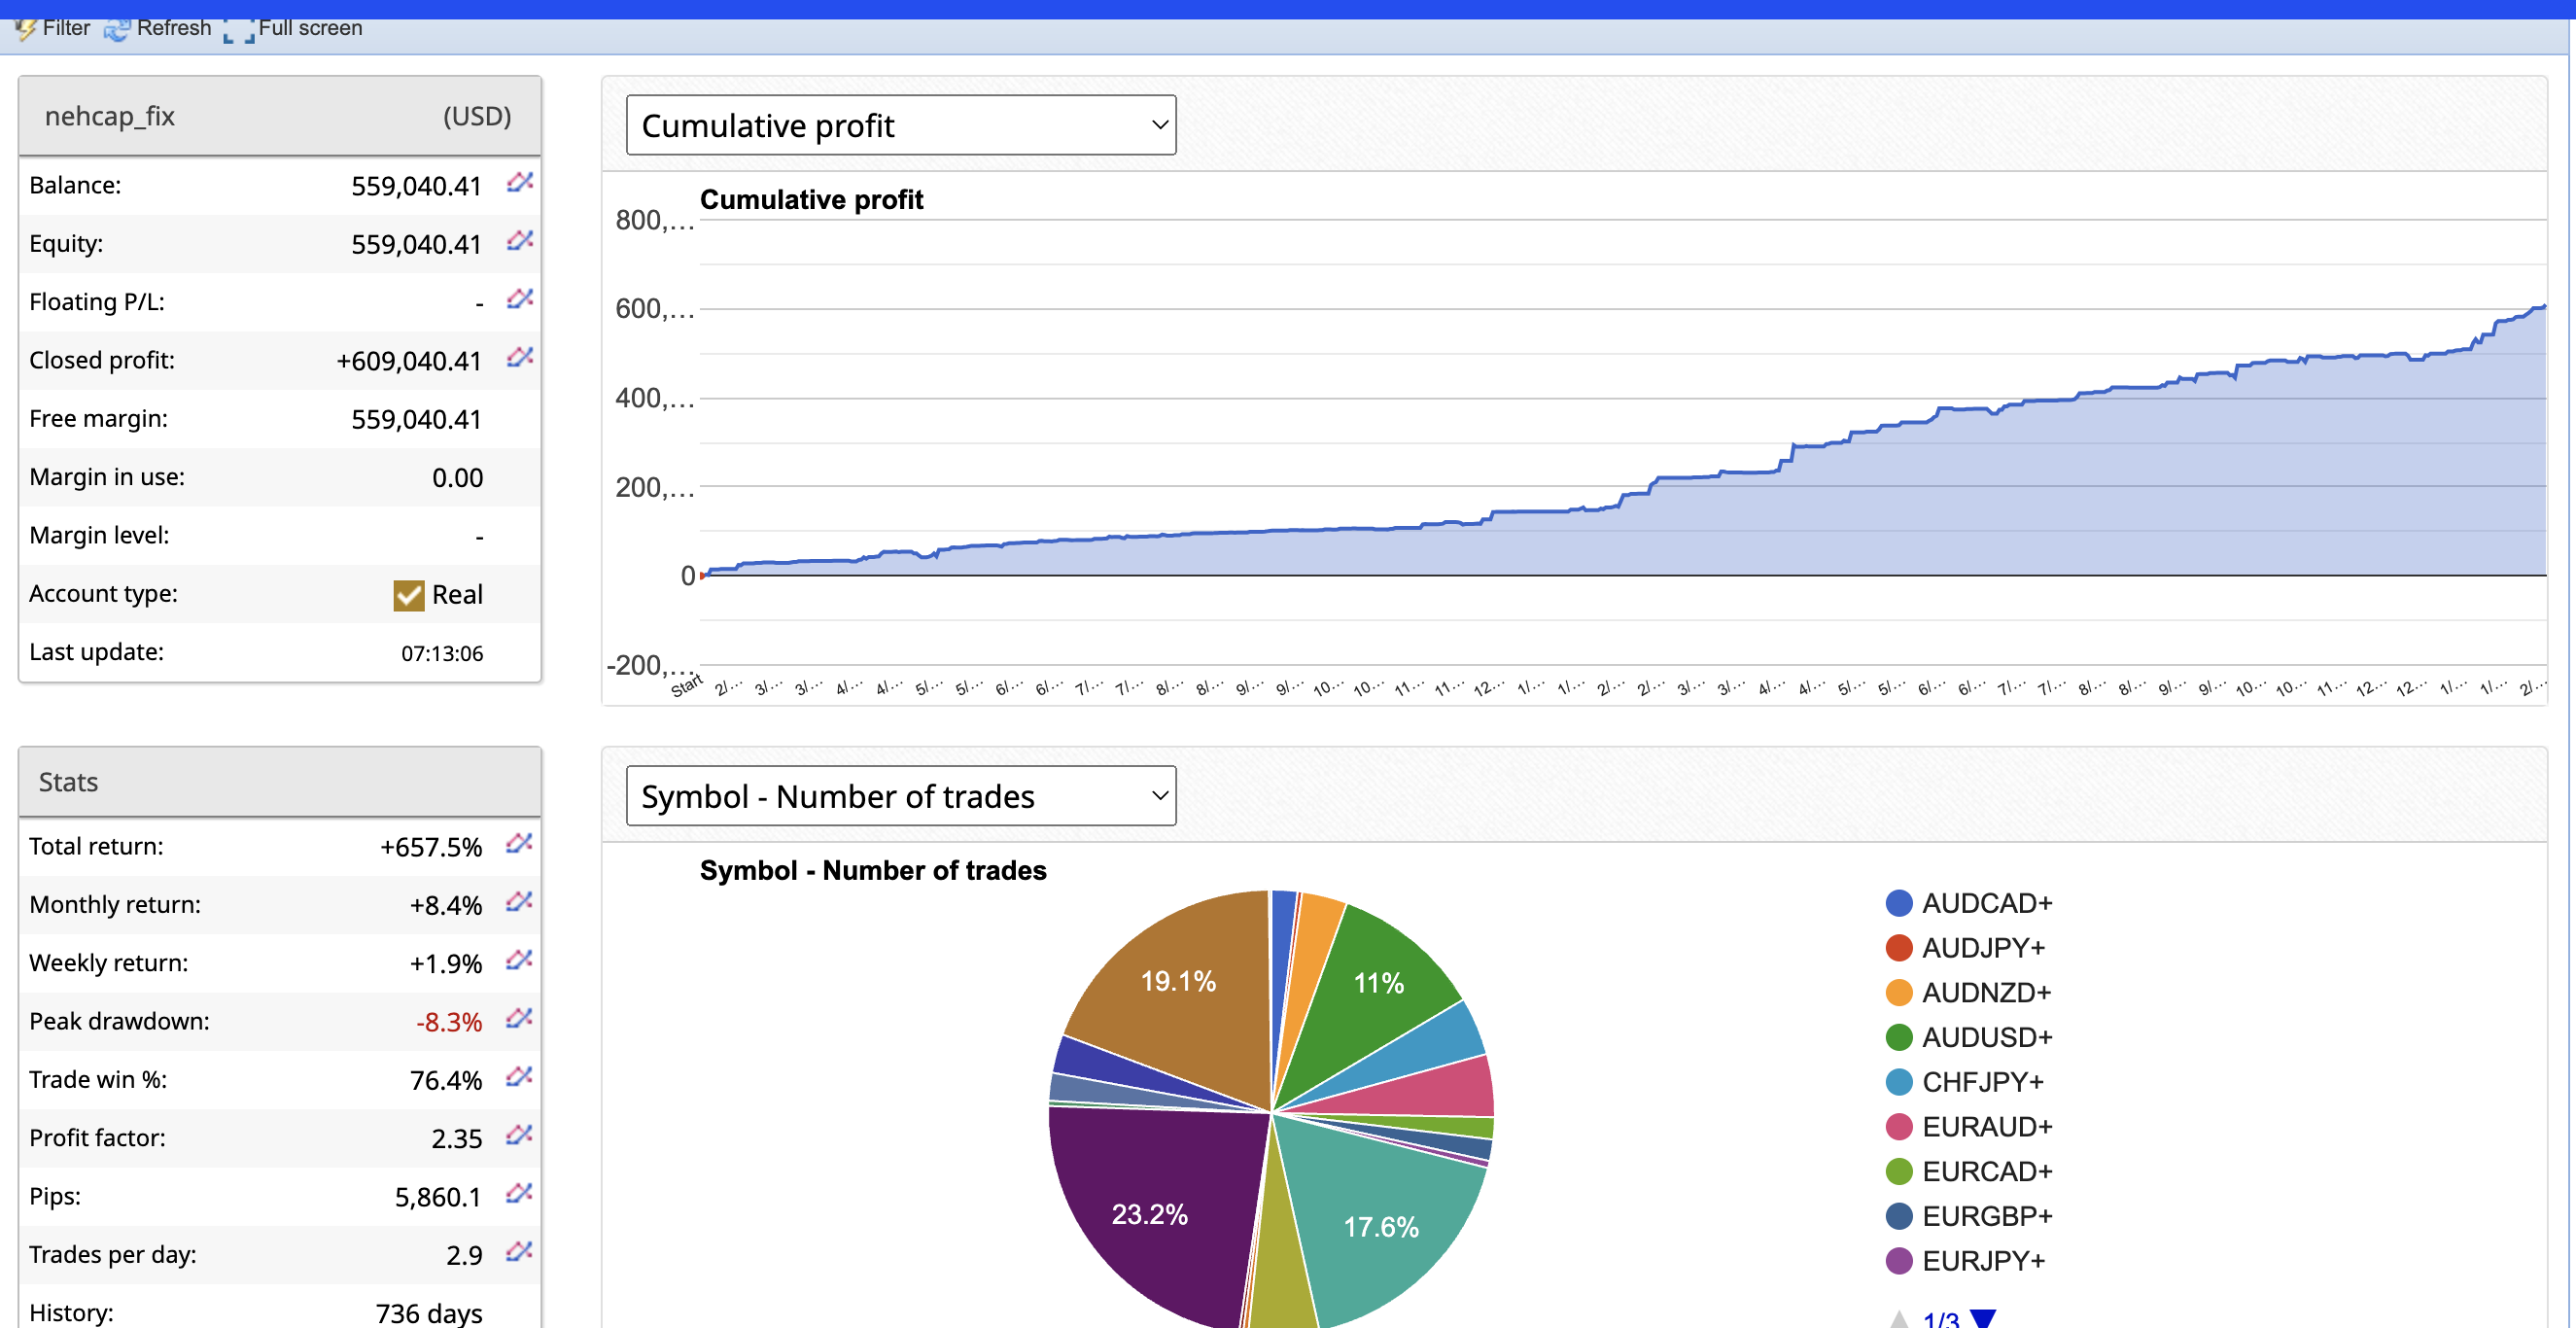Screen dimensions: 2576x1328
Task: Click the chart icon next to Equity
Action: click(x=519, y=240)
